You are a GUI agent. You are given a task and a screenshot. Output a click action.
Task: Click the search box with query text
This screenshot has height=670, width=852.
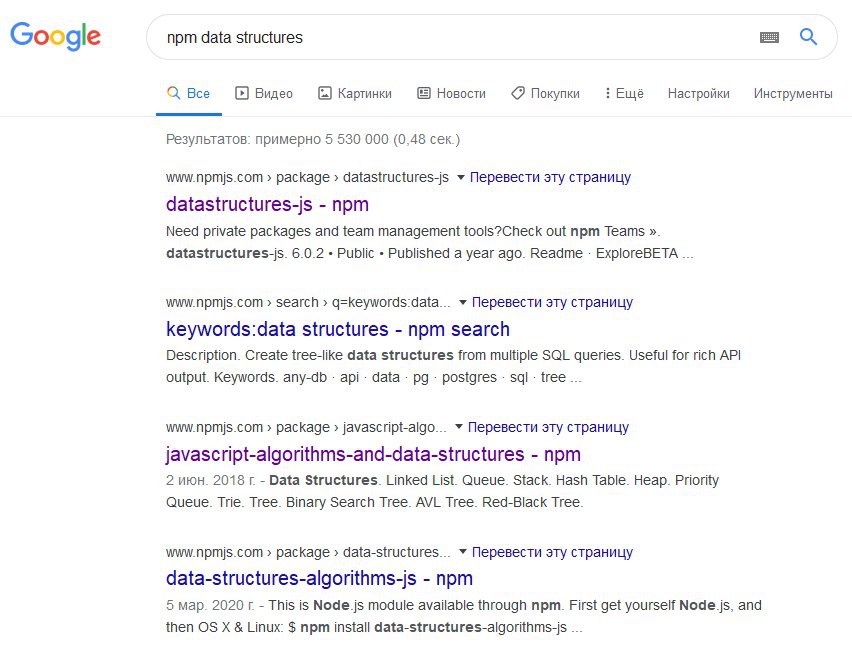tap(450, 37)
